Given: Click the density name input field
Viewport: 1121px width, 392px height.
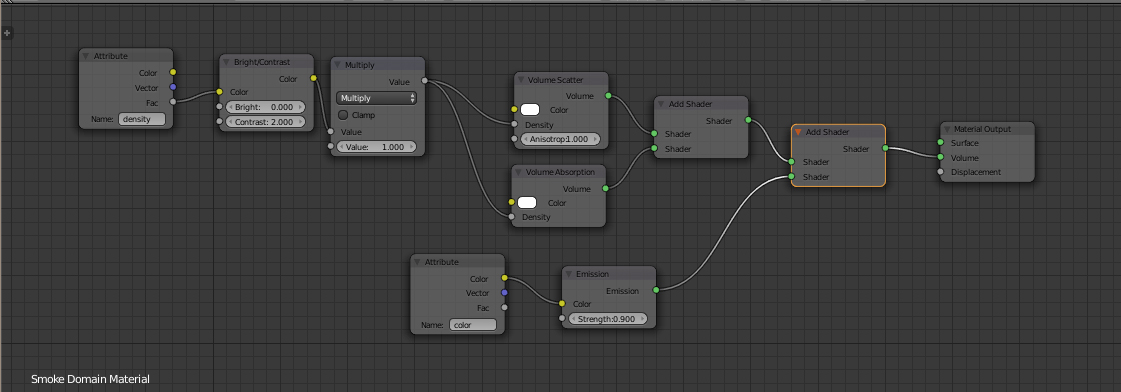Looking at the screenshot, I should [142, 119].
